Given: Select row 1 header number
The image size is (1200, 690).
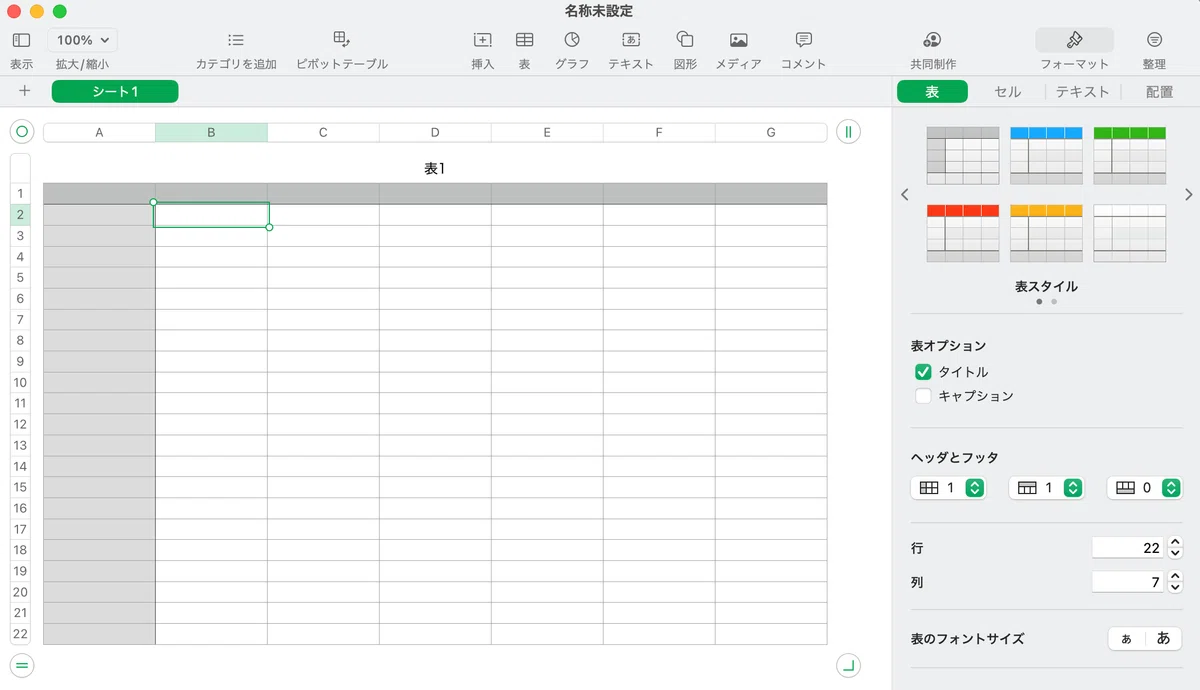Looking at the screenshot, I should pos(20,193).
